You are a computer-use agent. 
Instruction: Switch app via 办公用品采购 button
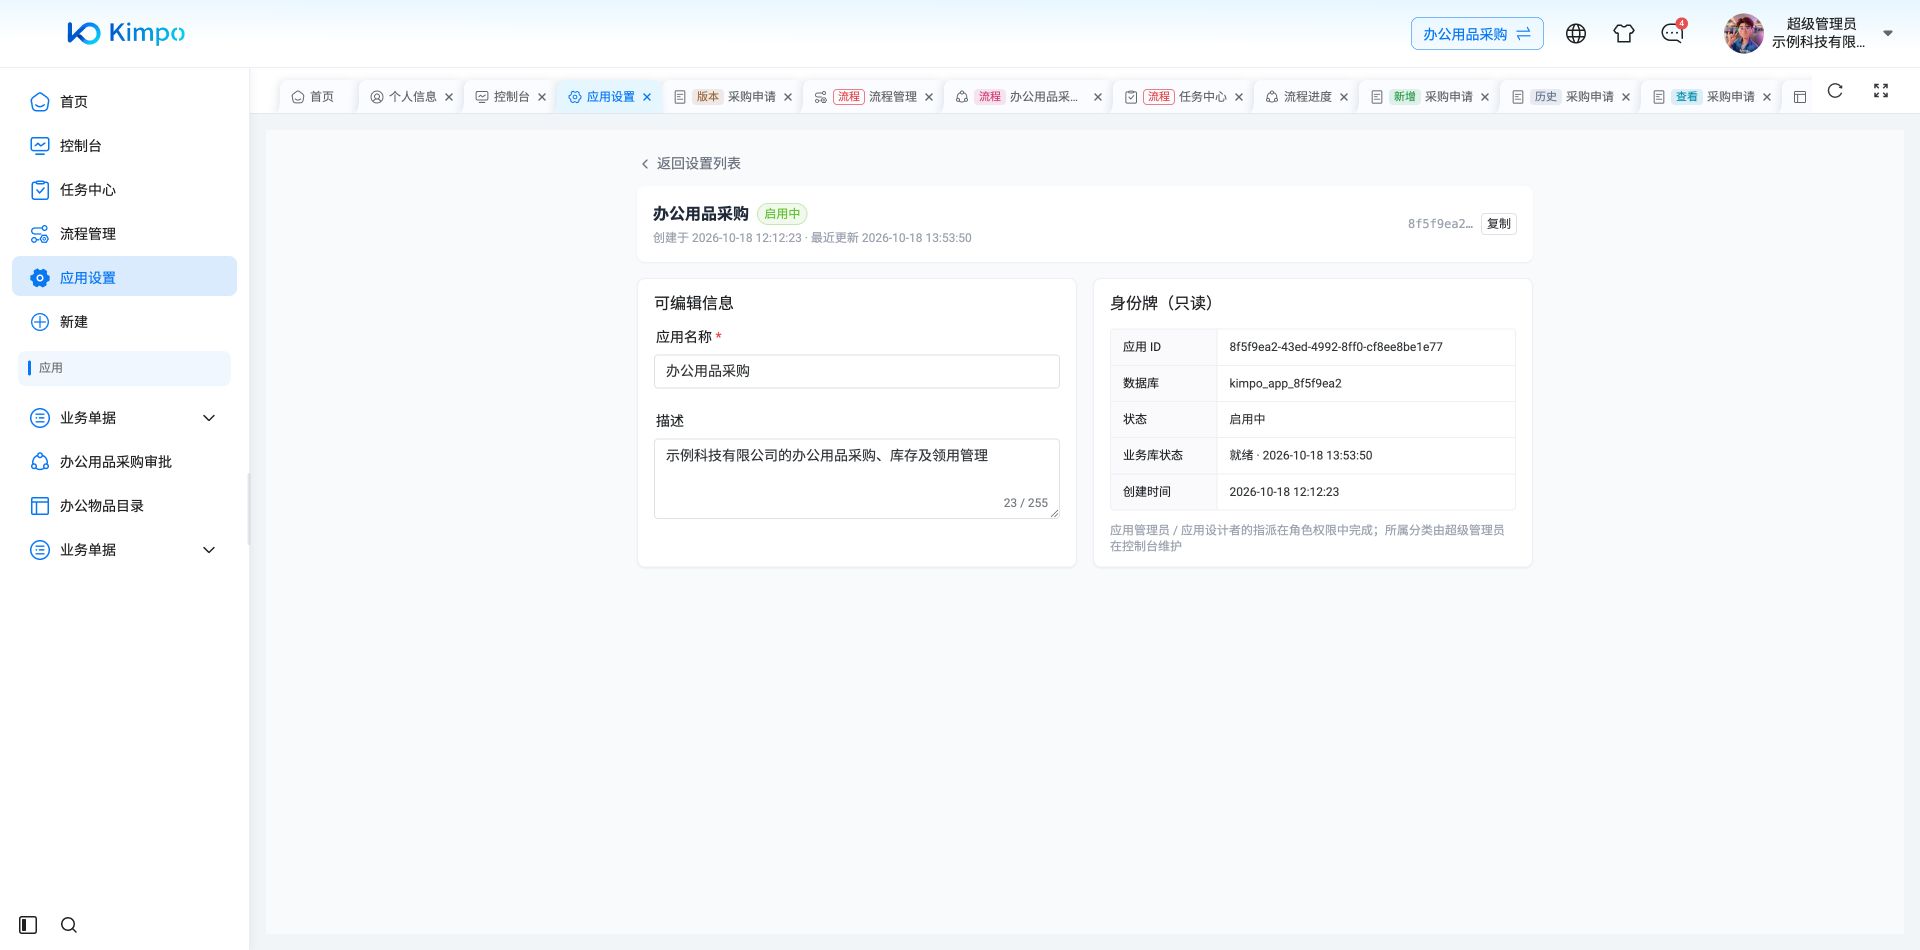click(x=1477, y=34)
